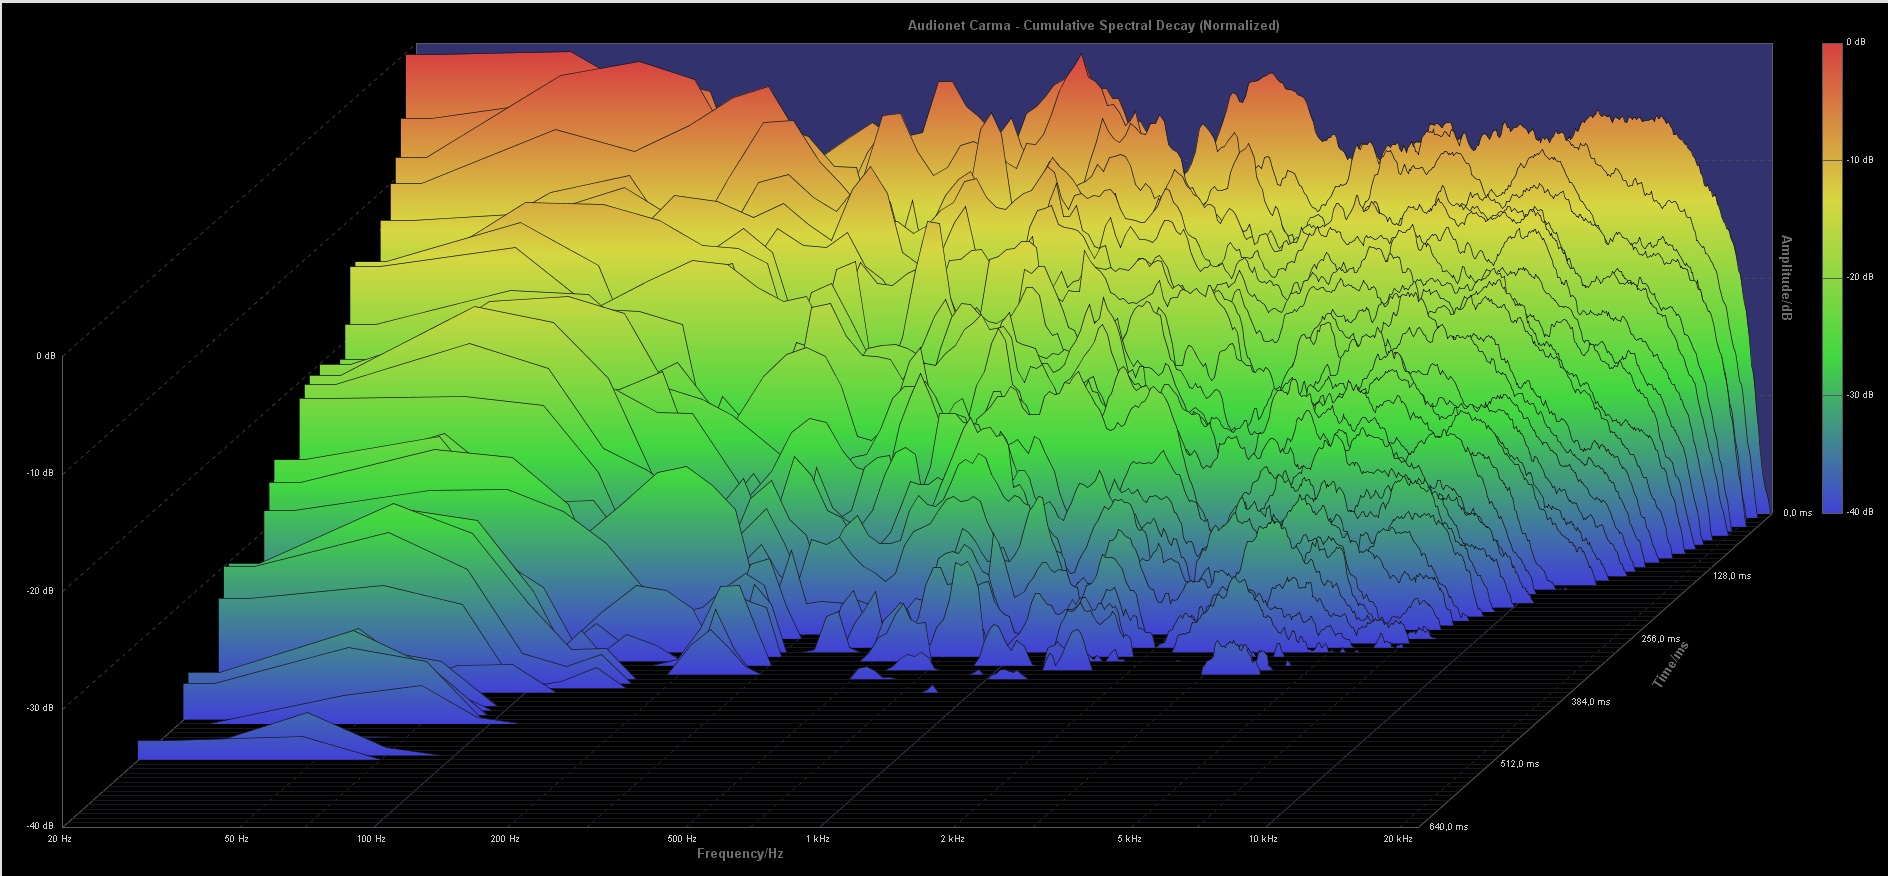
Task: Select the 100 Hz frequency tick label
Action: (x=371, y=838)
